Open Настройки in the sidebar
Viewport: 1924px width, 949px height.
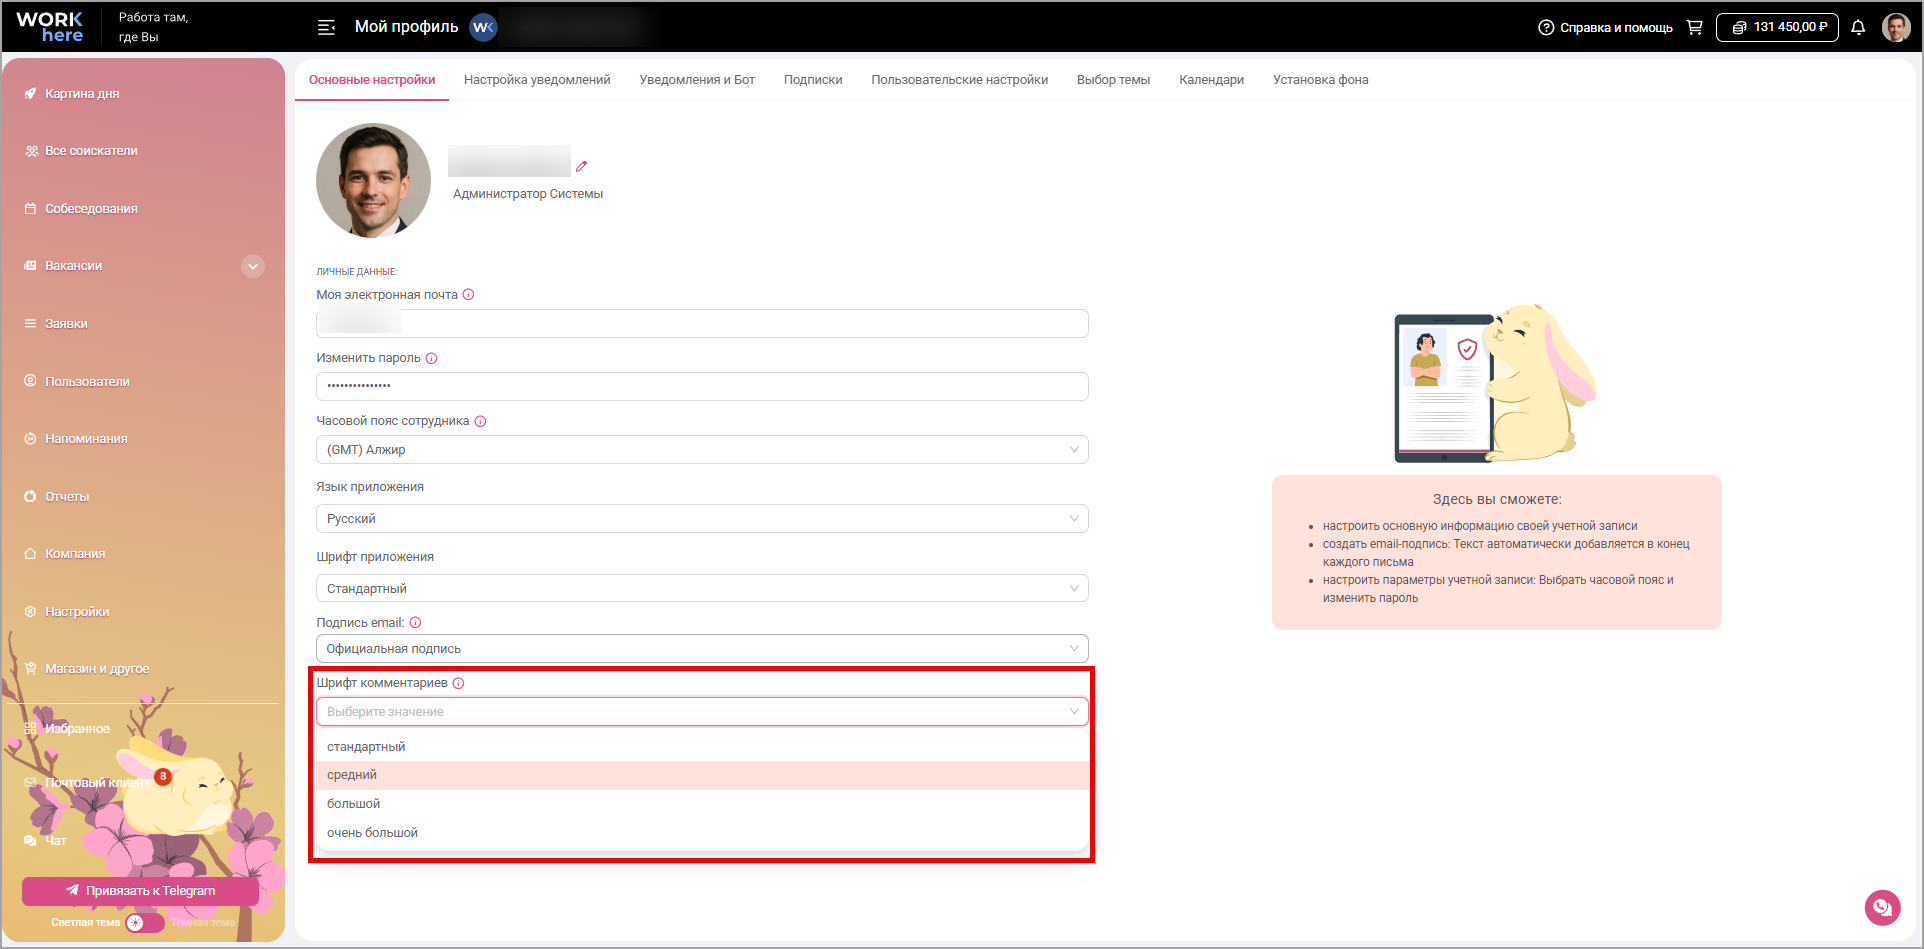tap(77, 612)
